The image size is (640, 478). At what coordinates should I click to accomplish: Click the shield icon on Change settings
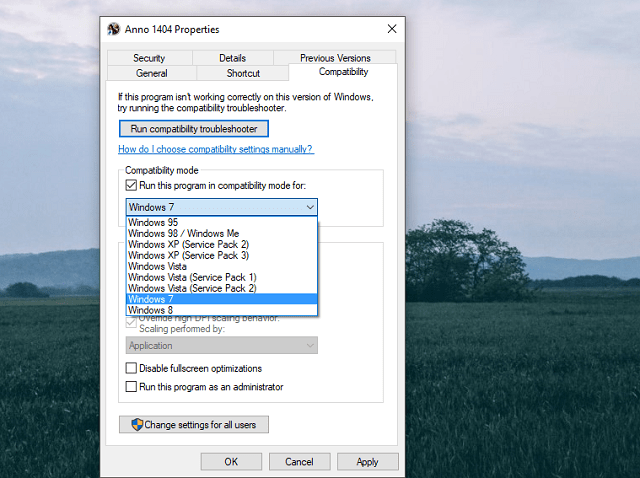[x=137, y=425]
